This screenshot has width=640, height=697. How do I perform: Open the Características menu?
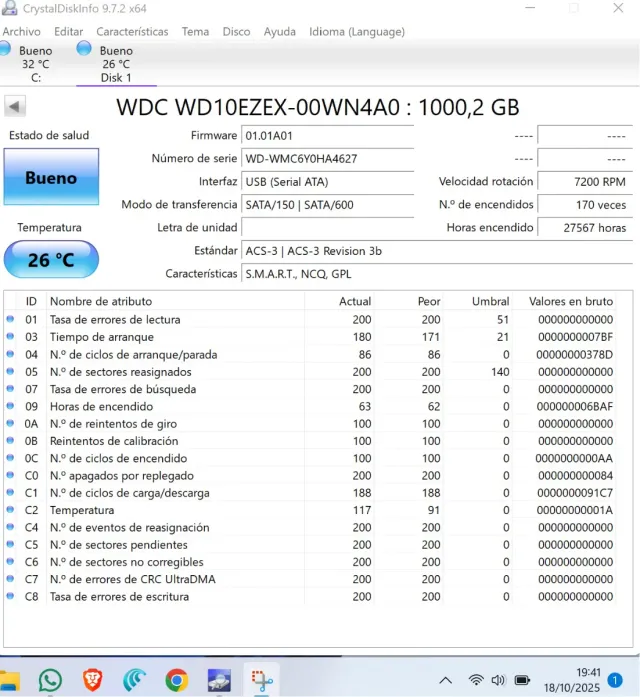(x=132, y=32)
